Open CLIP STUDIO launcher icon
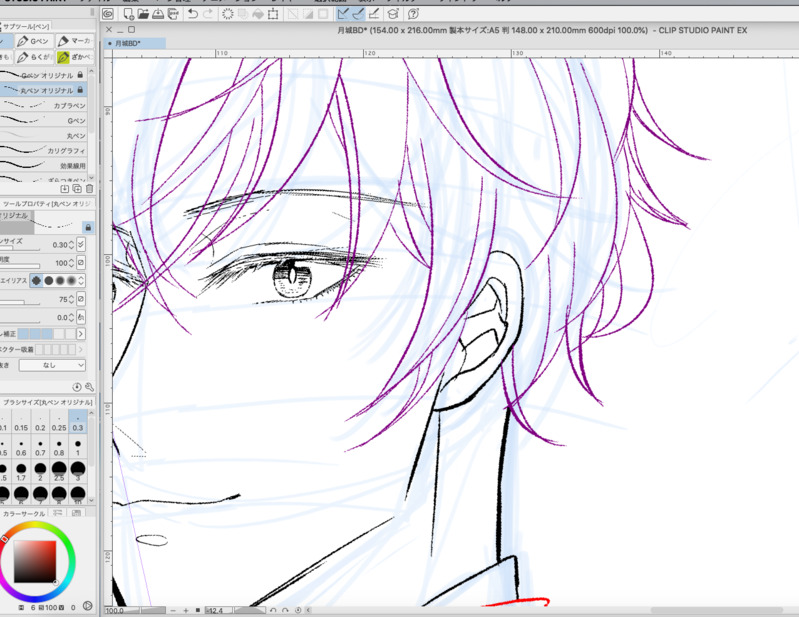 click(x=108, y=14)
